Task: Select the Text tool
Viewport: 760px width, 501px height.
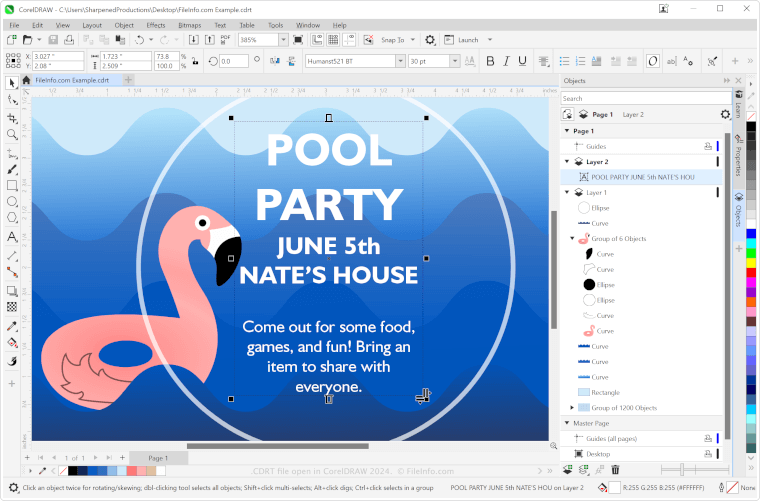Action: point(12,237)
